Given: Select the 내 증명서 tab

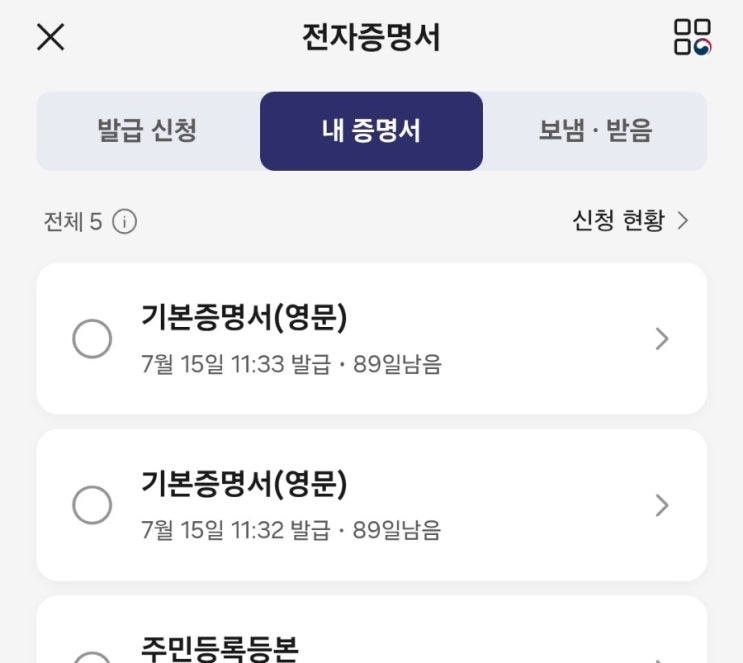Looking at the screenshot, I should tap(371, 131).
